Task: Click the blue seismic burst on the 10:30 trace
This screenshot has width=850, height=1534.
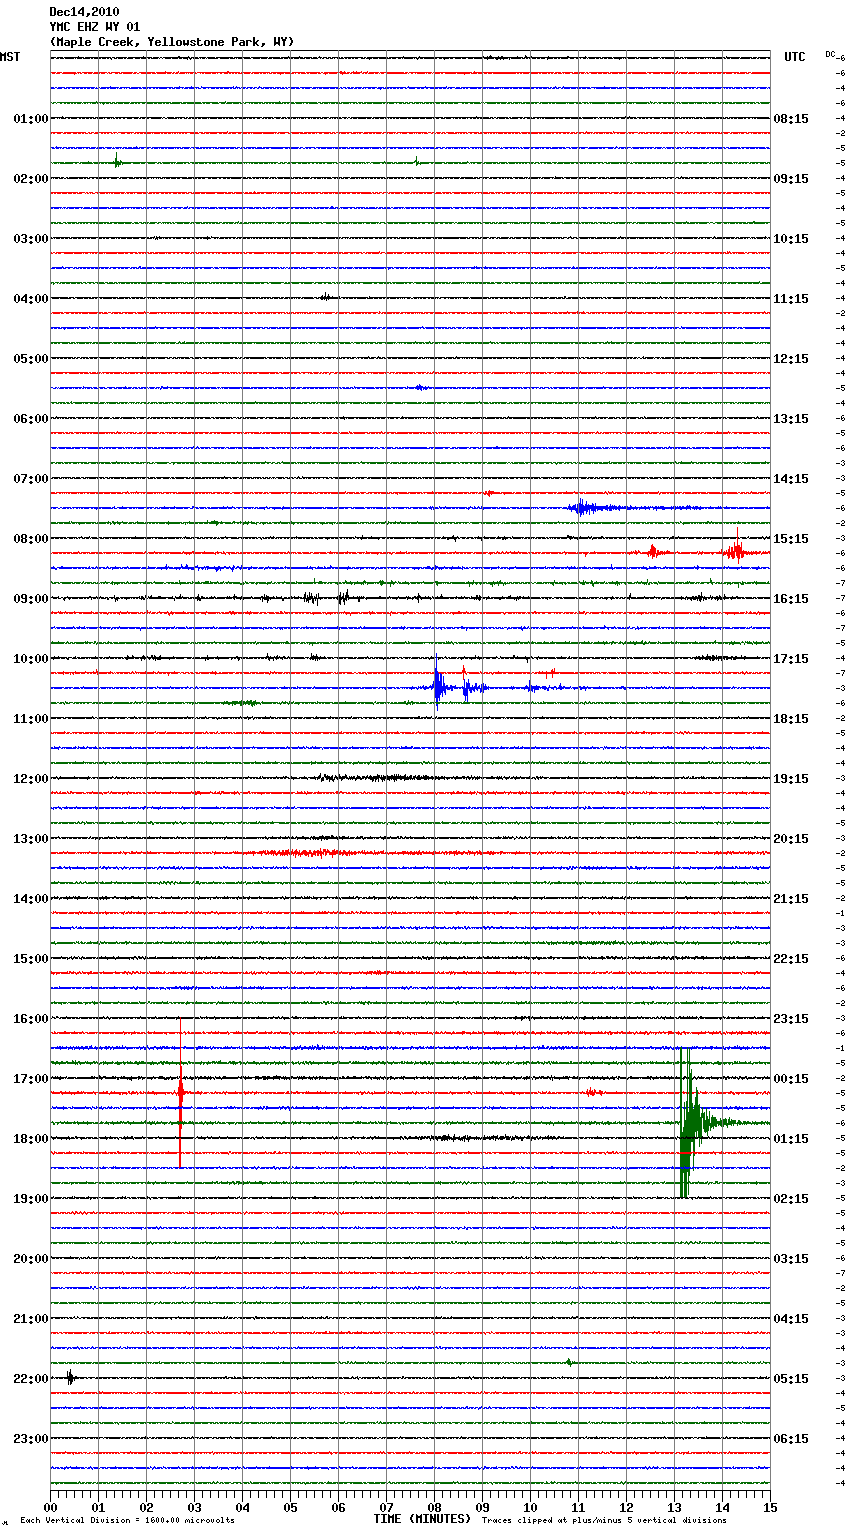Action: point(438,686)
